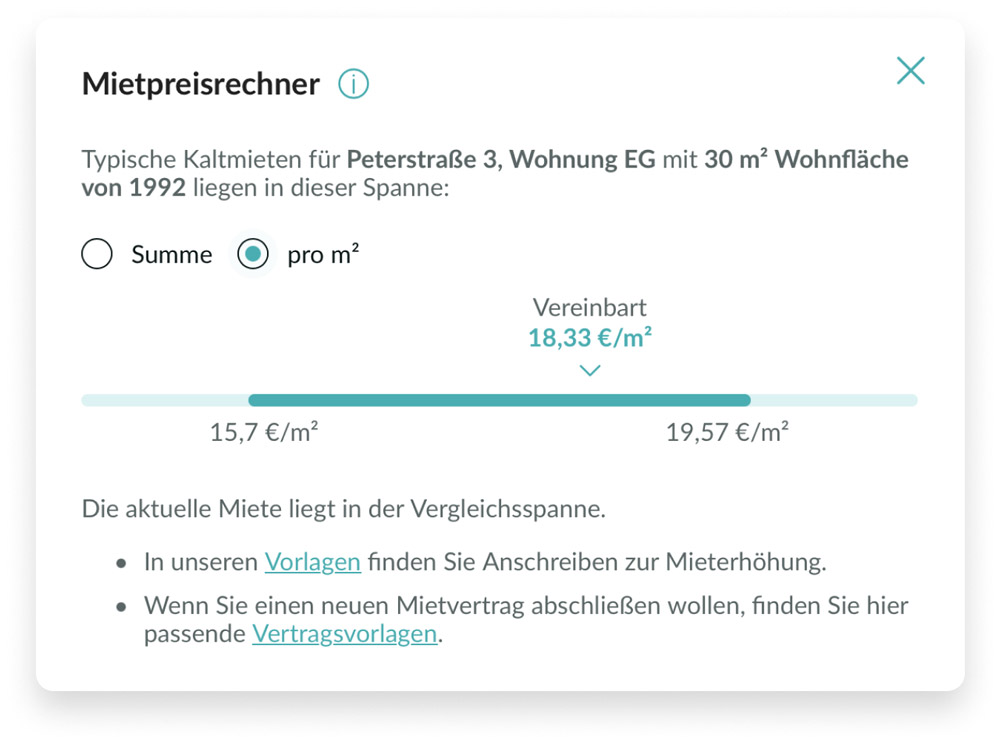Viewport: 1000px width, 744px height.
Task: Click the Mietpreisrechner heading
Action: click(200, 85)
